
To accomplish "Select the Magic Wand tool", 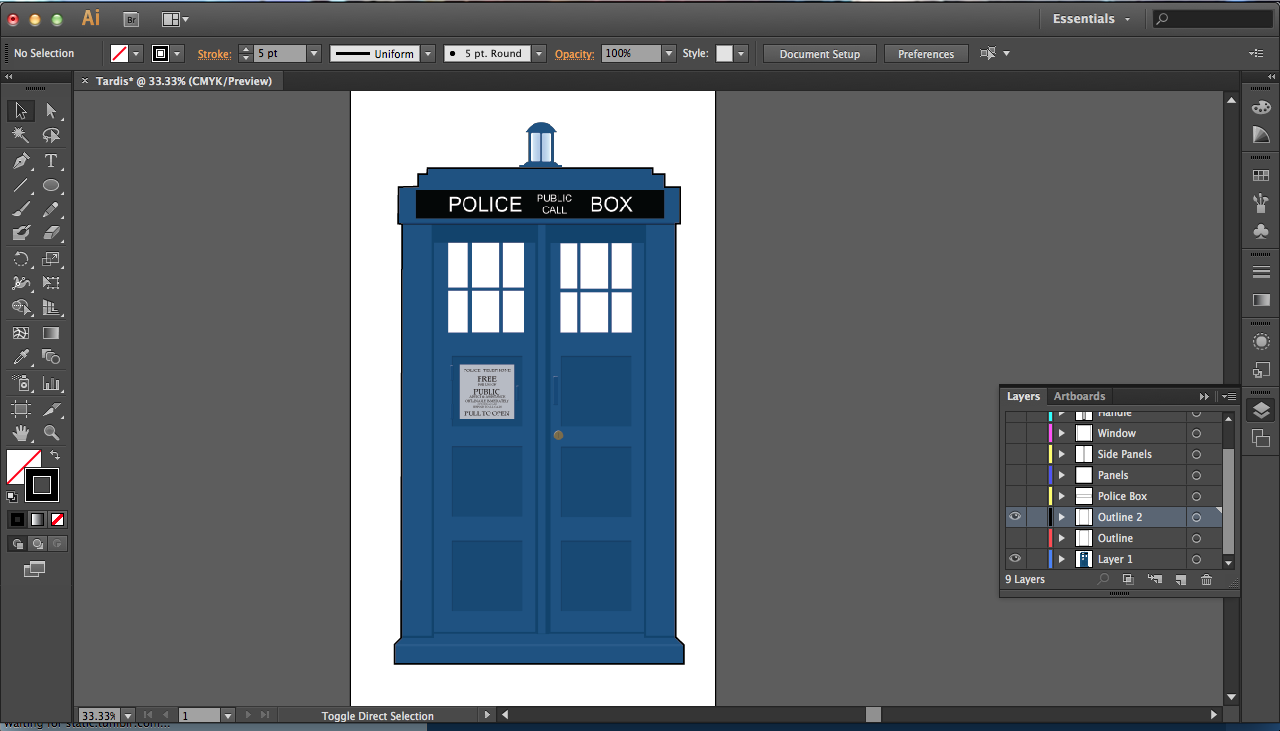I will [21, 136].
